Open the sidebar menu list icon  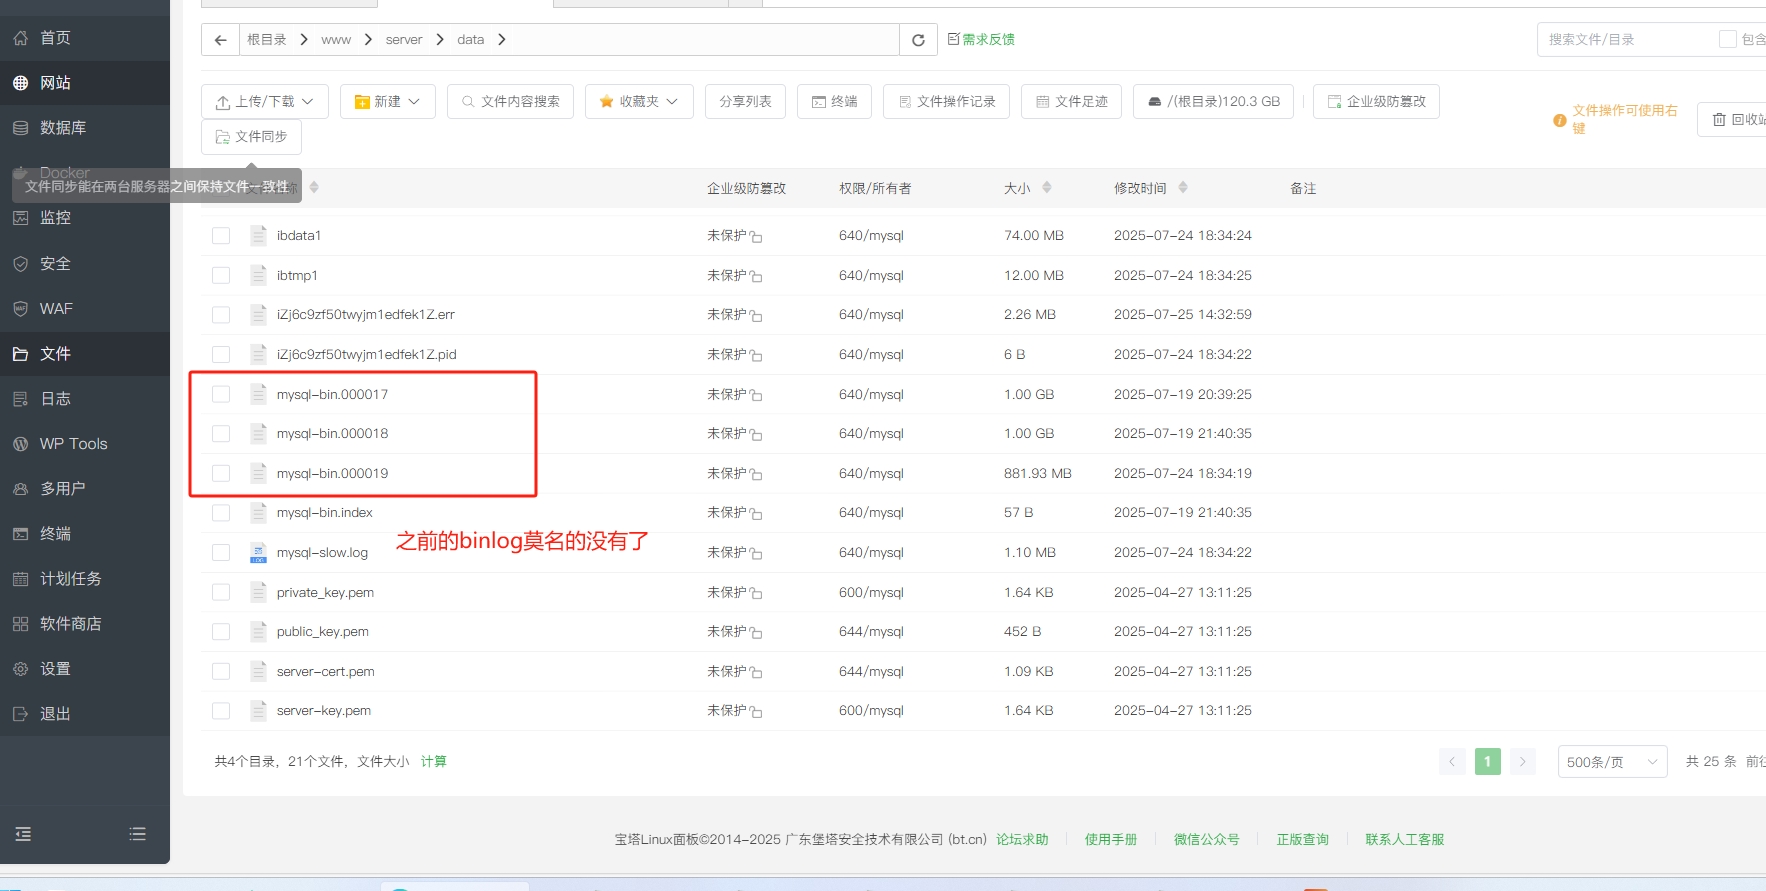pos(138,834)
